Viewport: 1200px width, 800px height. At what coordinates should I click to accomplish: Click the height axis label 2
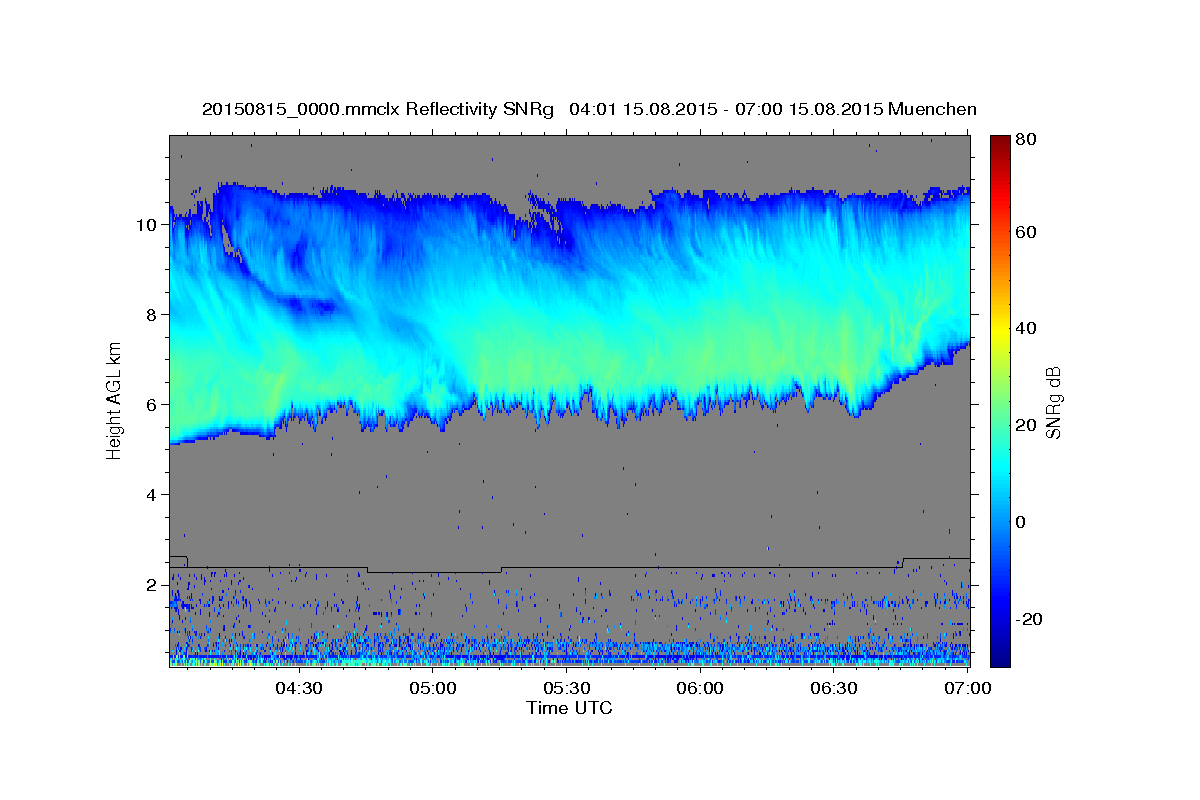[153, 584]
